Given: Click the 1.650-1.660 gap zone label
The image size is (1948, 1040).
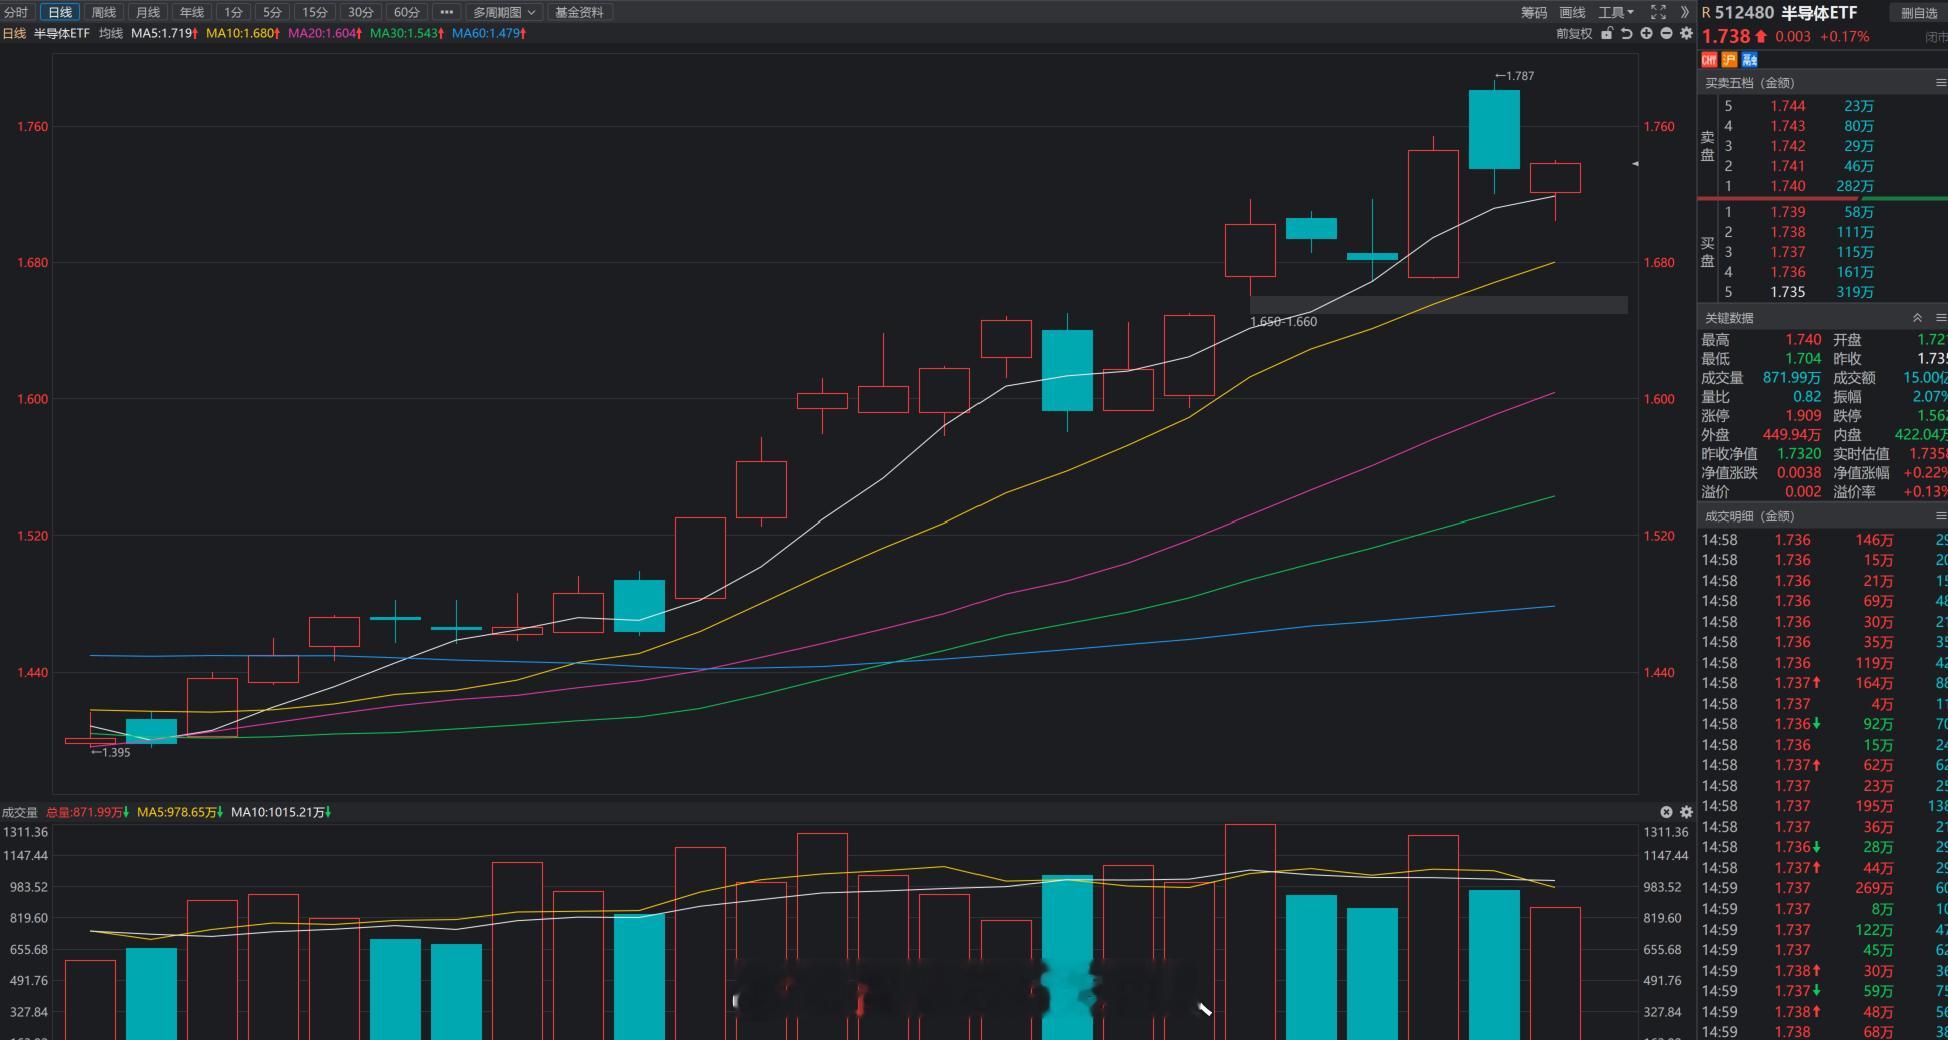Looking at the screenshot, I should pyautogui.click(x=1283, y=321).
